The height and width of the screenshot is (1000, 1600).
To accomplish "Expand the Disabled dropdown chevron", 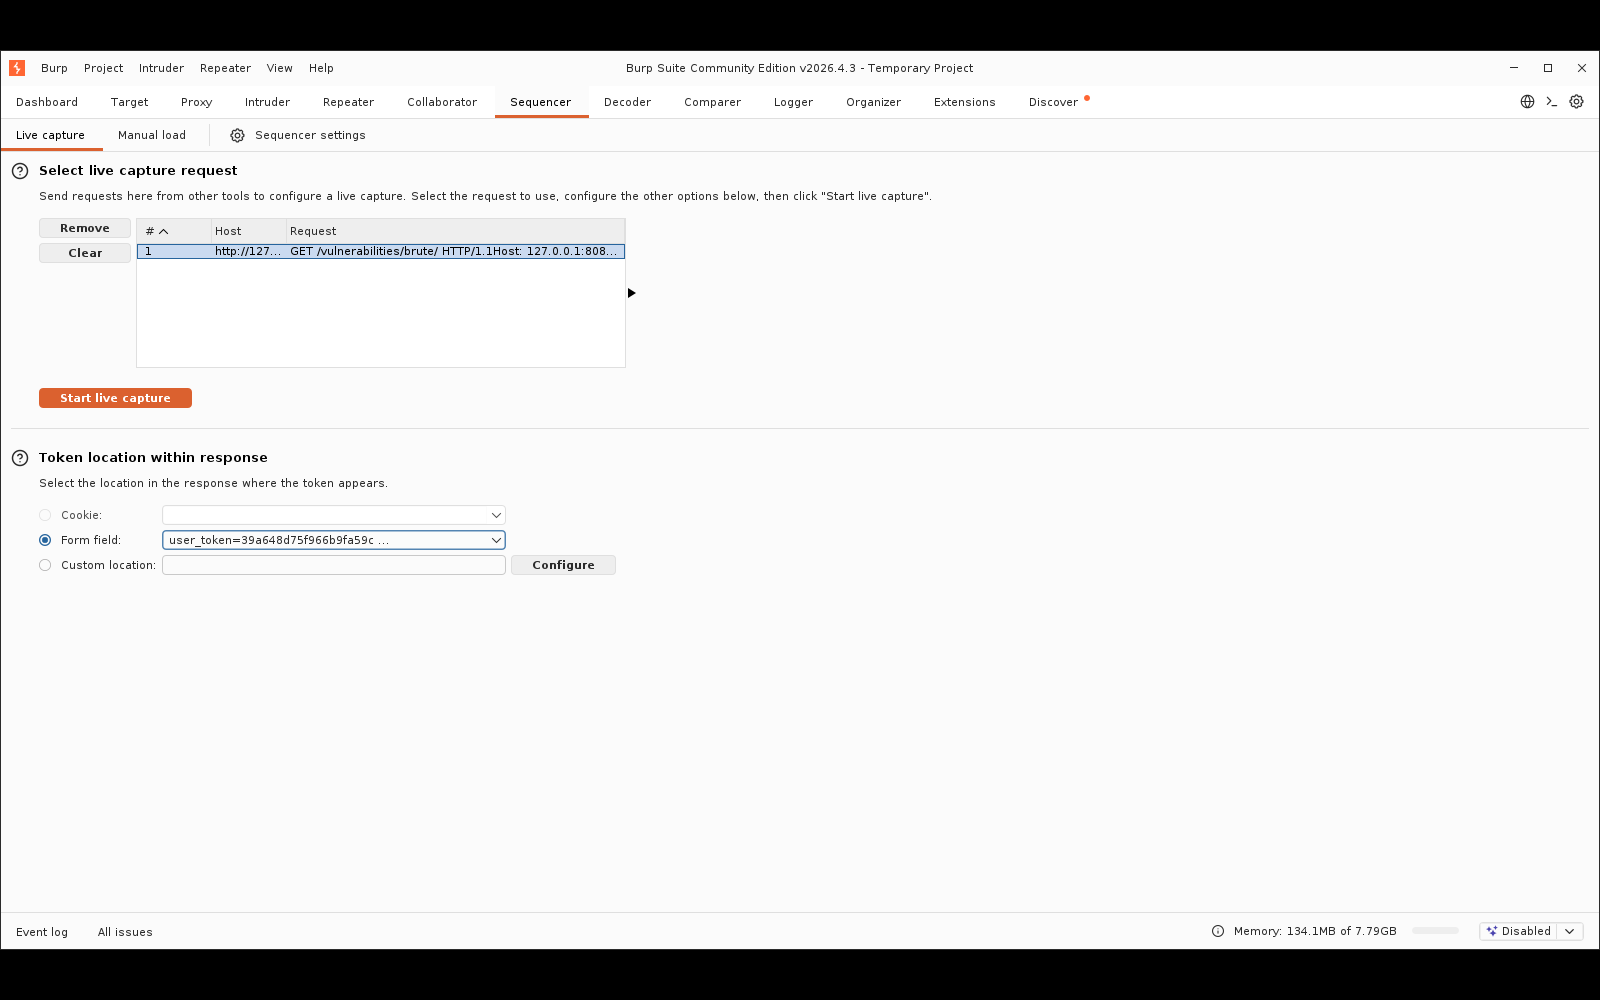I will 1570,931.
